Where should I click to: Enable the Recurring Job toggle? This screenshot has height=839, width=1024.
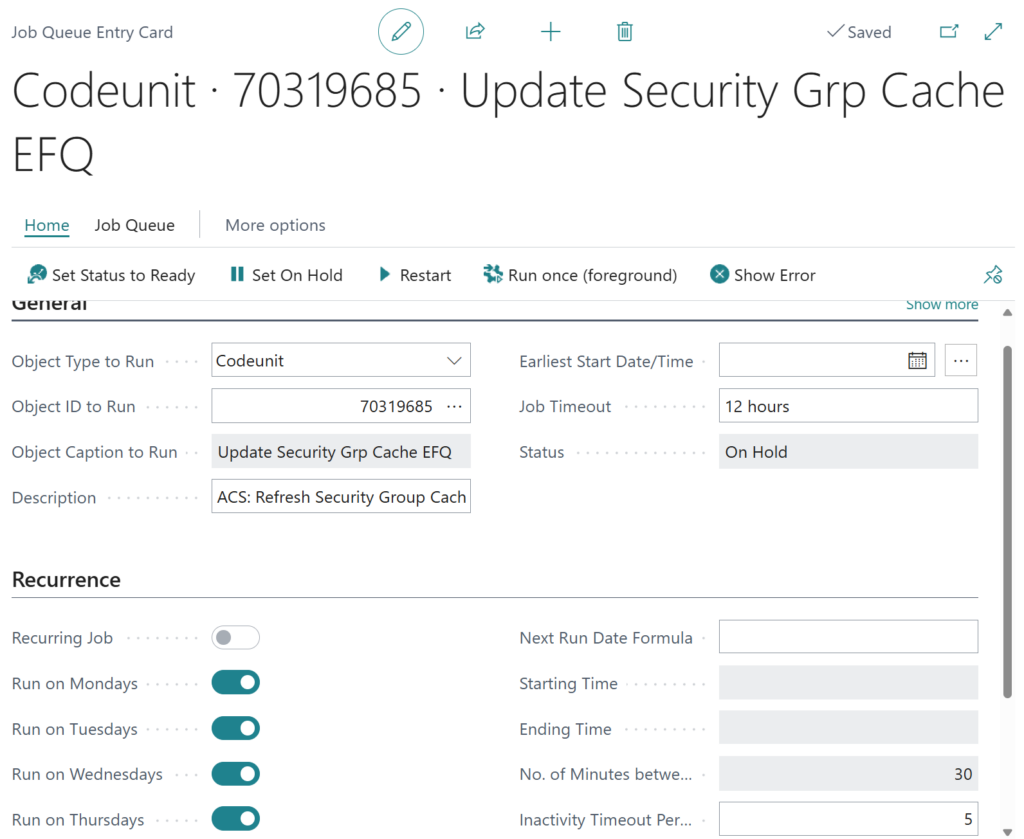click(x=236, y=638)
